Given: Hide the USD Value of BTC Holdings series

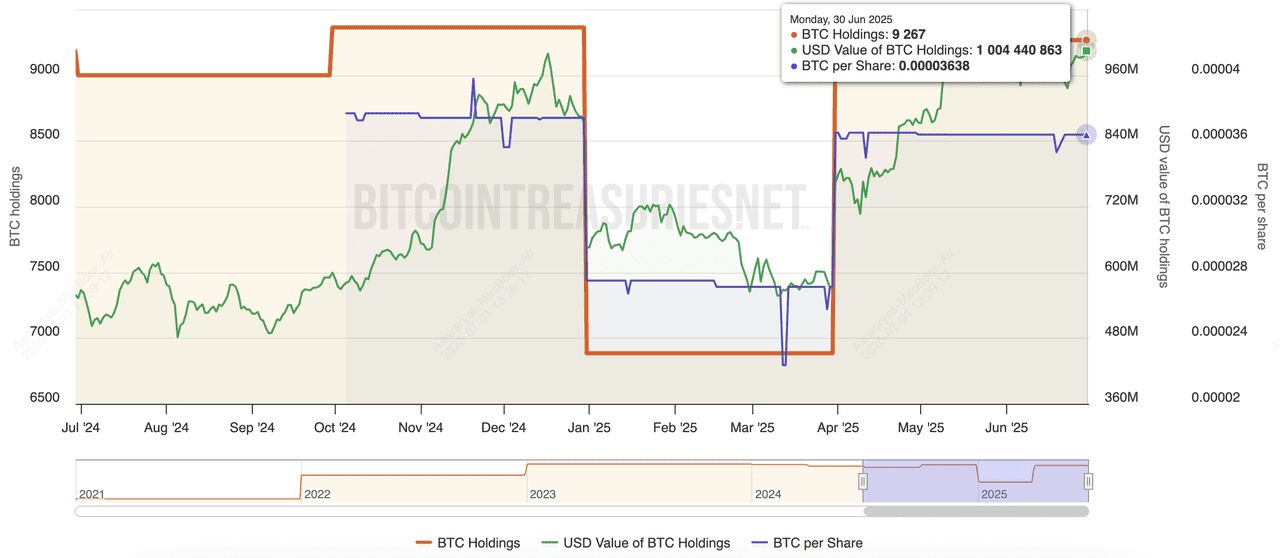Looking at the screenshot, I should tap(647, 543).
